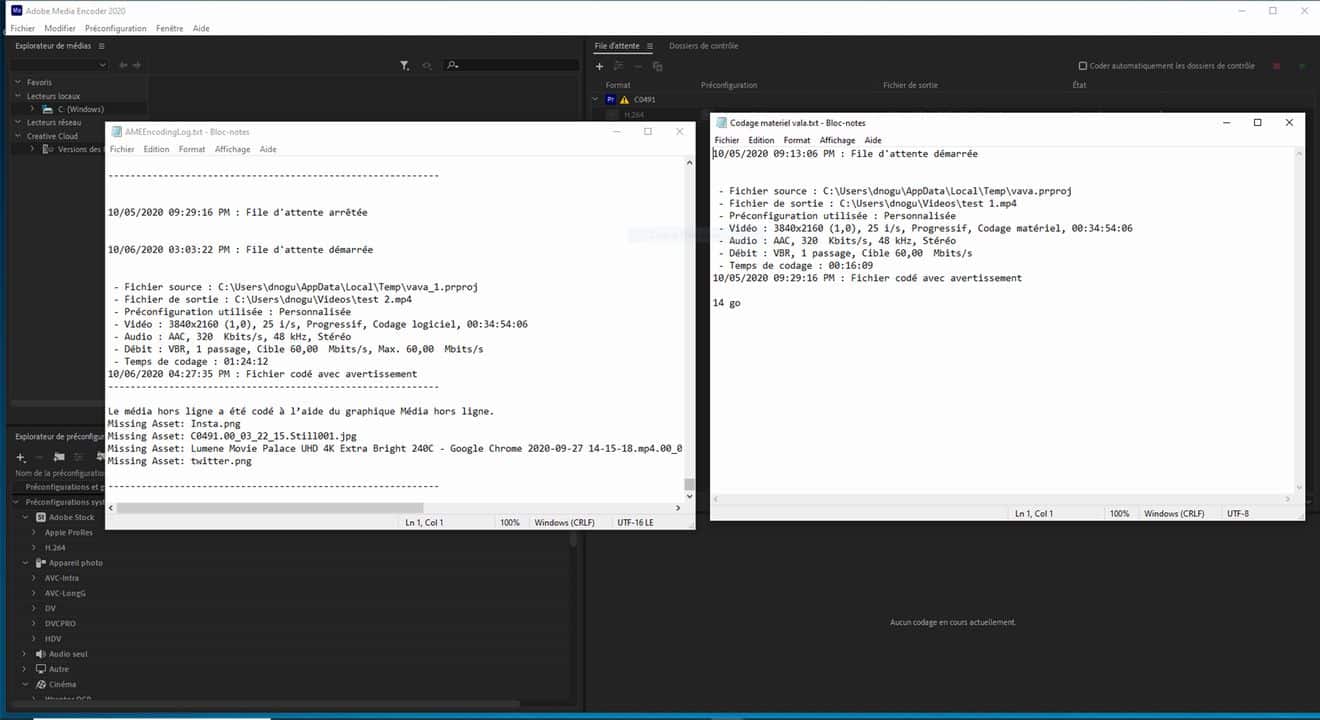Open Format menu in Codage materiel vala Notepad
This screenshot has height=720, width=1320.
(797, 140)
